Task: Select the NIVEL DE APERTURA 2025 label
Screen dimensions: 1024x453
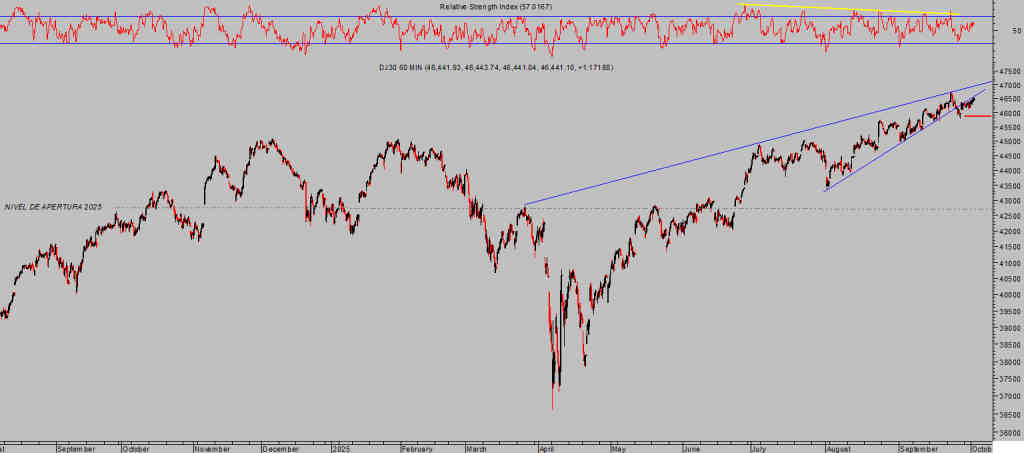Action: (52, 206)
